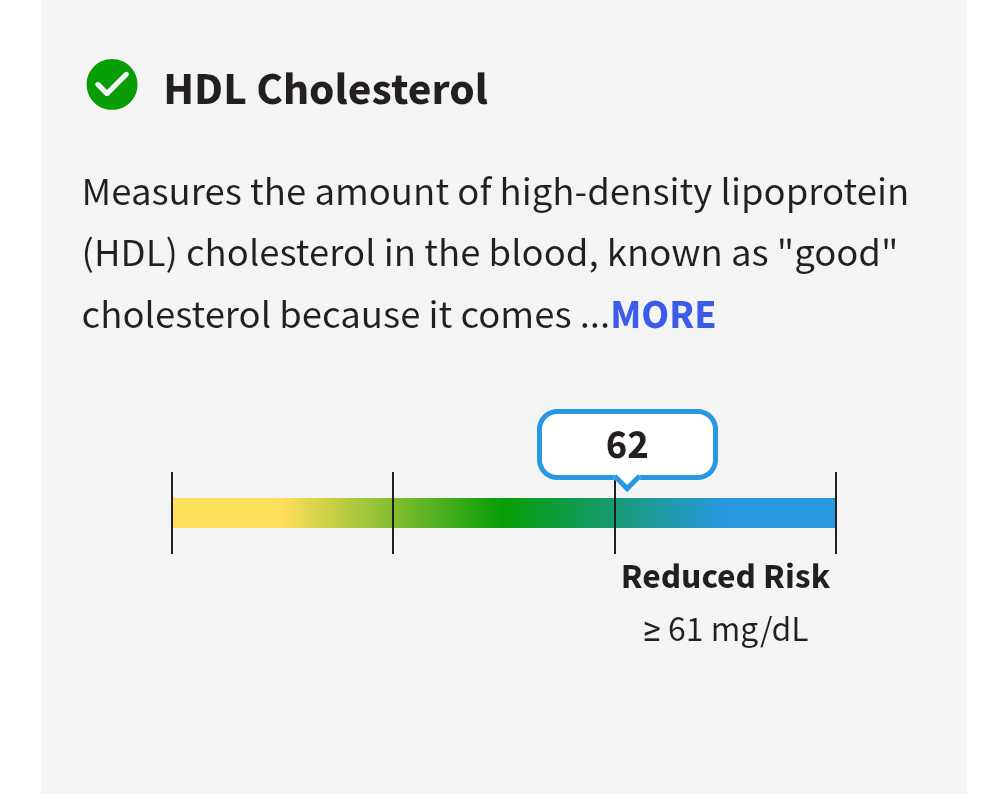Click the green checkmark status icon

pyautogui.click(x=111, y=86)
